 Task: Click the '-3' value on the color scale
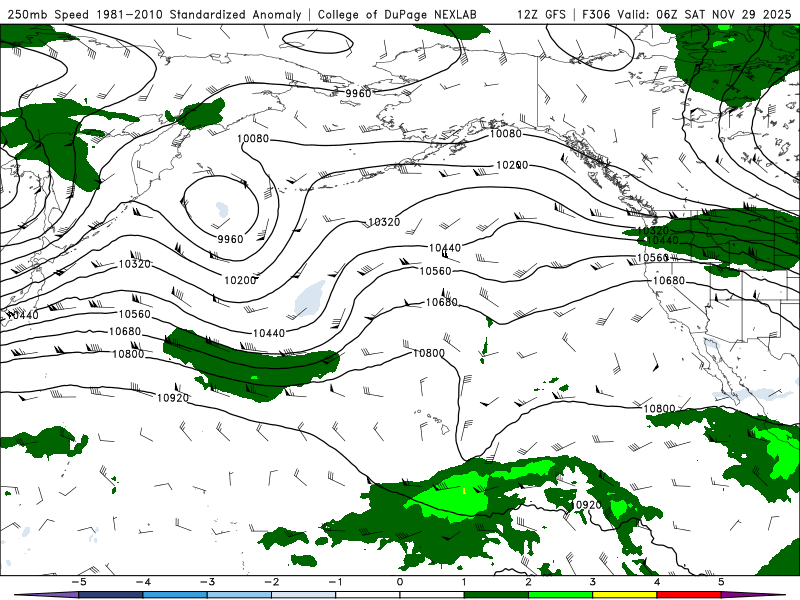click(207, 582)
